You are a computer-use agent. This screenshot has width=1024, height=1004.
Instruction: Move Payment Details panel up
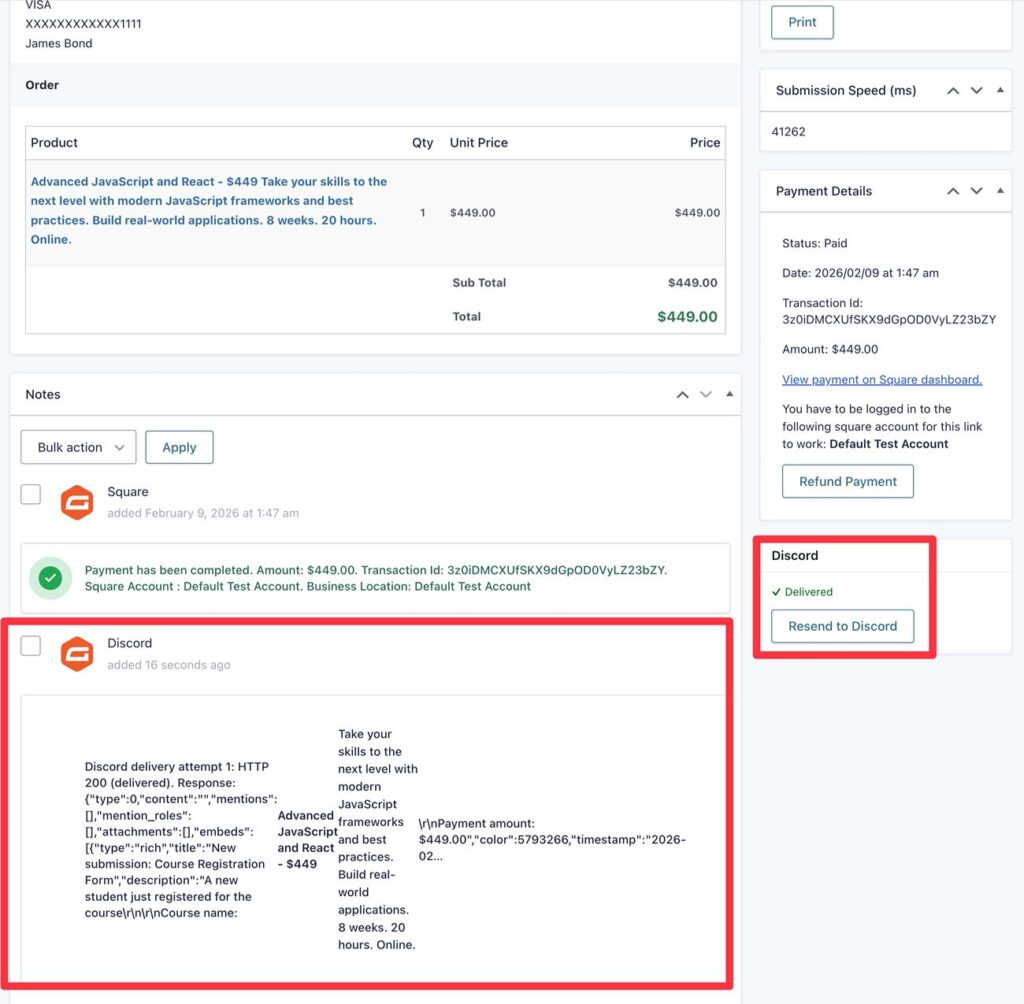pos(953,191)
